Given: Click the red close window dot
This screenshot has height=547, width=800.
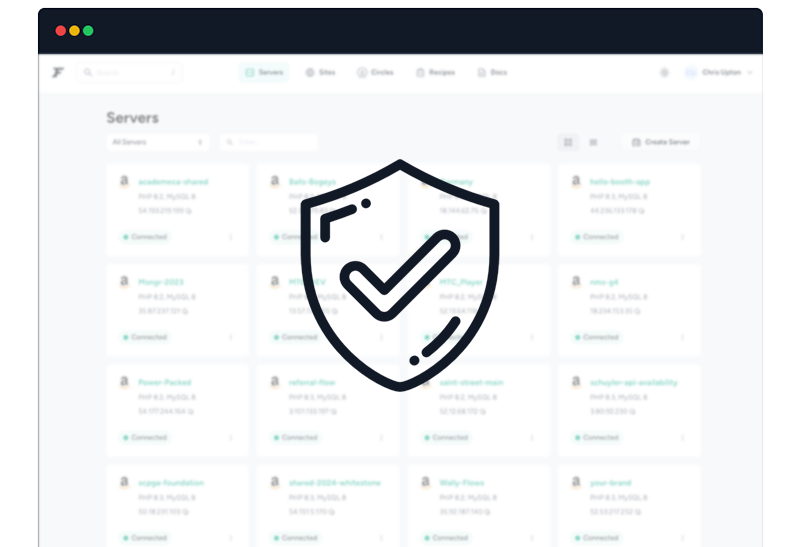Looking at the screenshot, I should [x=61, y=31].
